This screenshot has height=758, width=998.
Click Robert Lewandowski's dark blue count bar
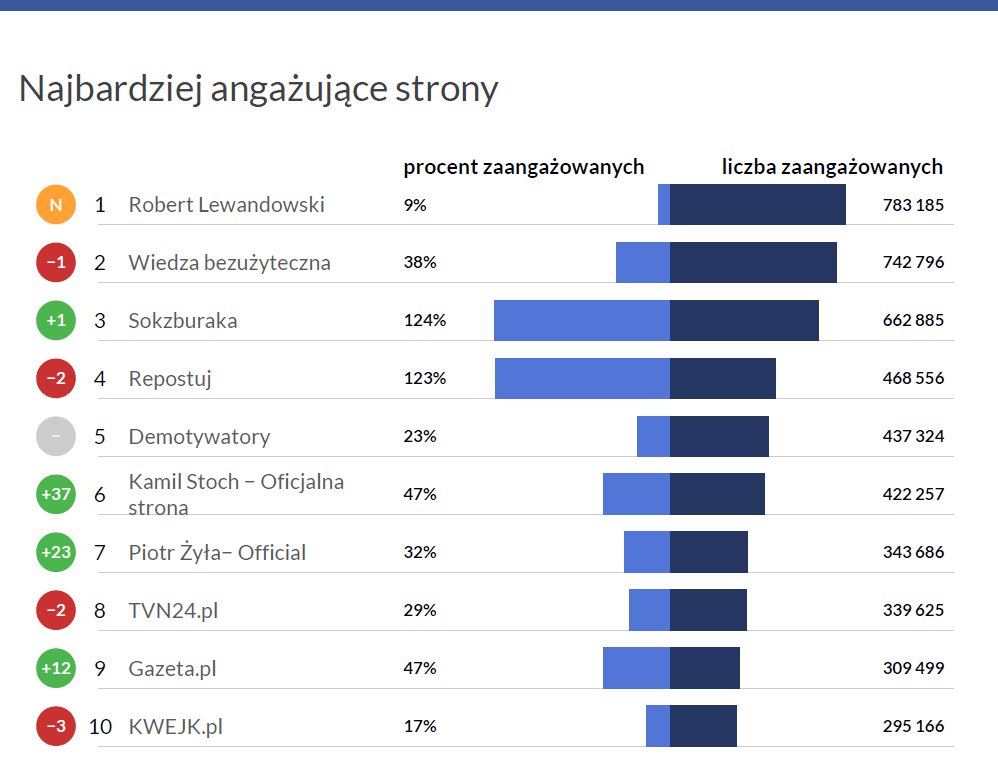[757, 205]
